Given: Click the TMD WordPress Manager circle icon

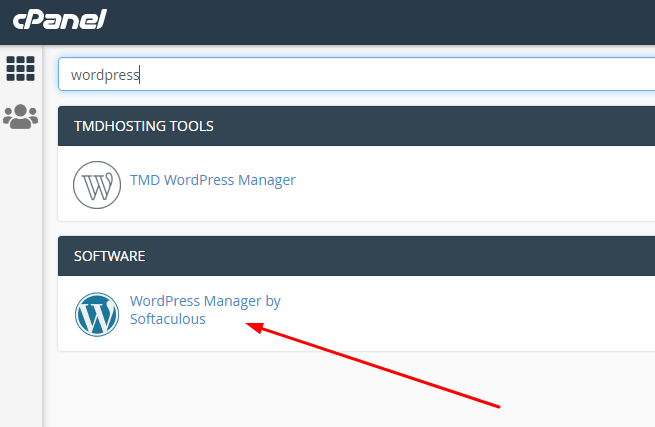Looking at the screenshot, I should coord(97,184).
